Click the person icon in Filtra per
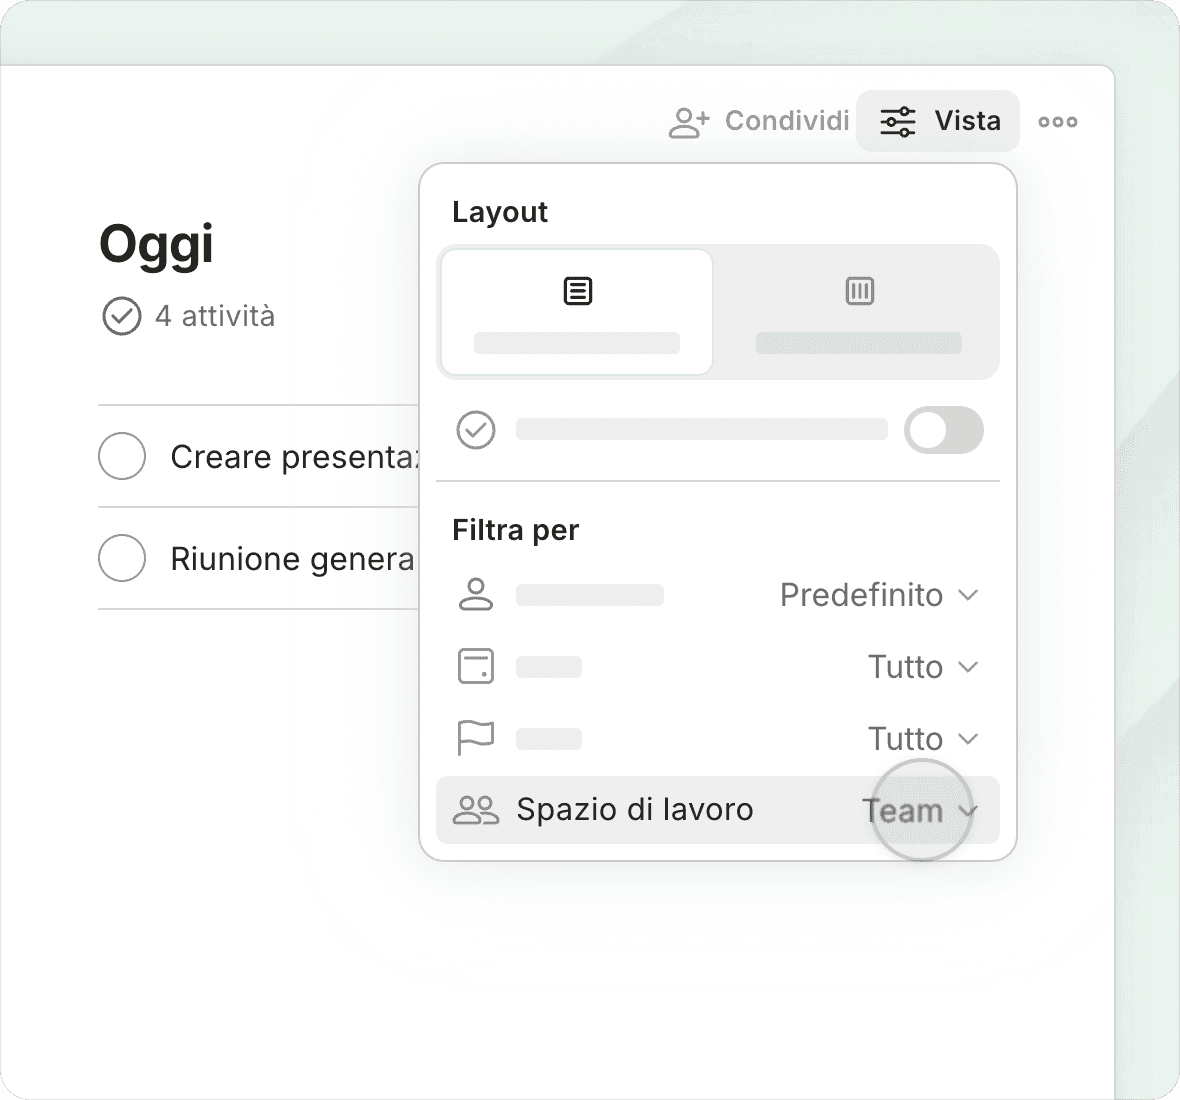 coord(475,594)
